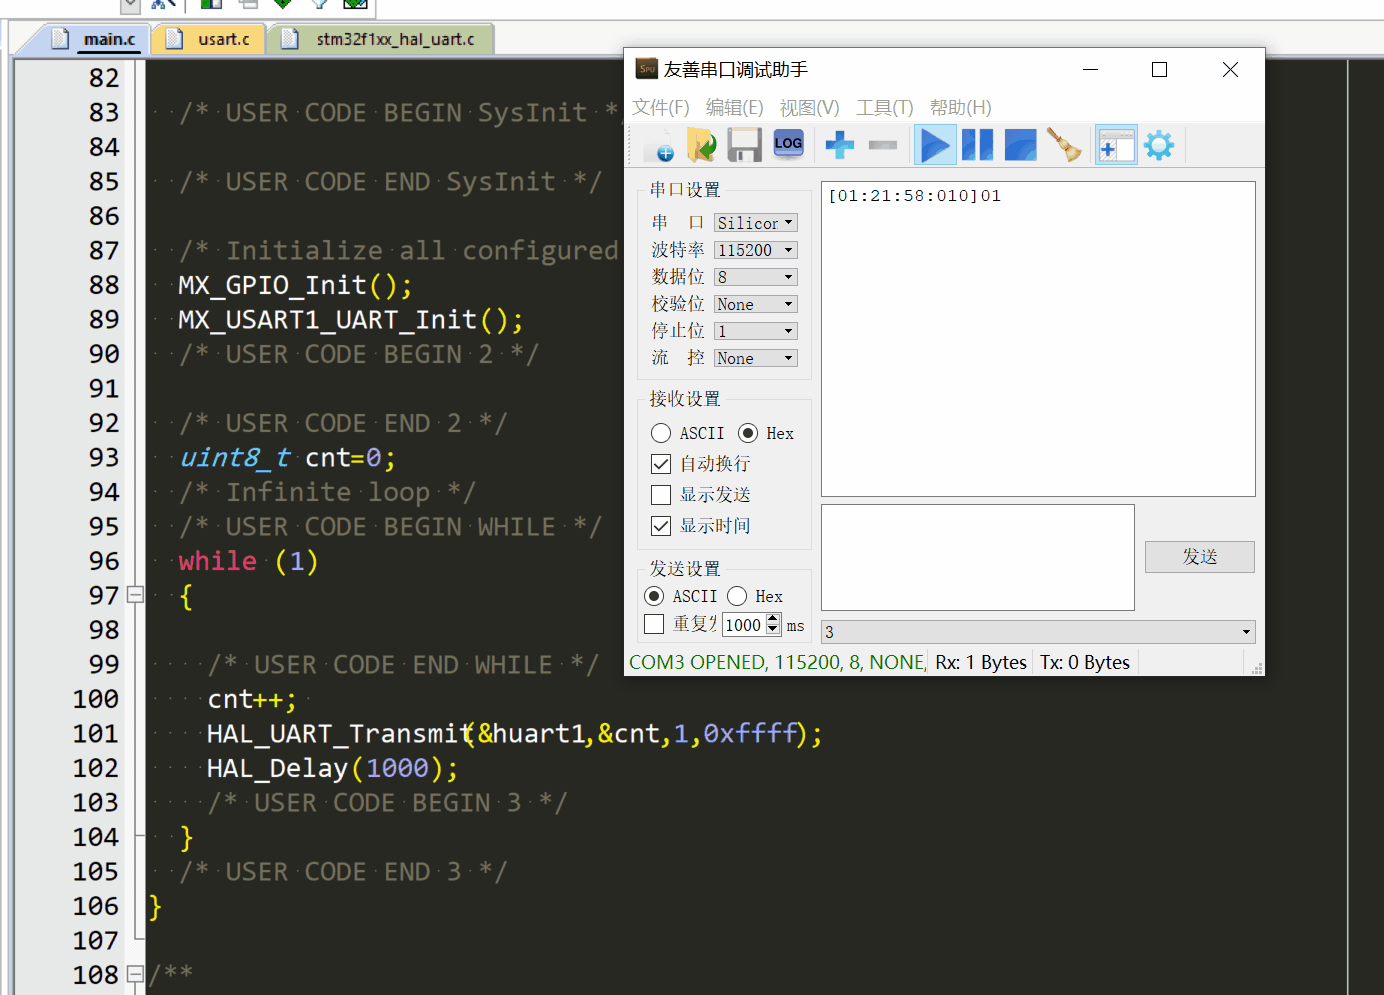Viewport: 1384px width, 995px height.
Task: Click the blue plus add icon
Action: coord(839,146)
